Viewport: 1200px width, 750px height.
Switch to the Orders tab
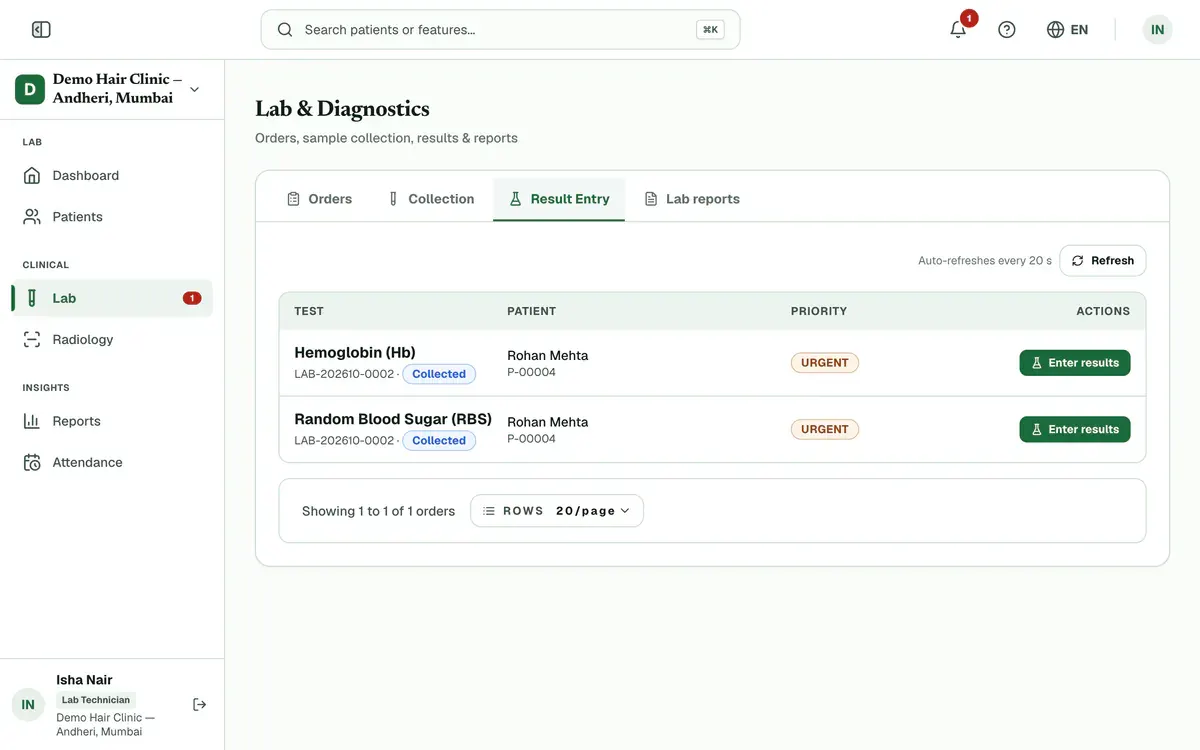tap(319, 199)
